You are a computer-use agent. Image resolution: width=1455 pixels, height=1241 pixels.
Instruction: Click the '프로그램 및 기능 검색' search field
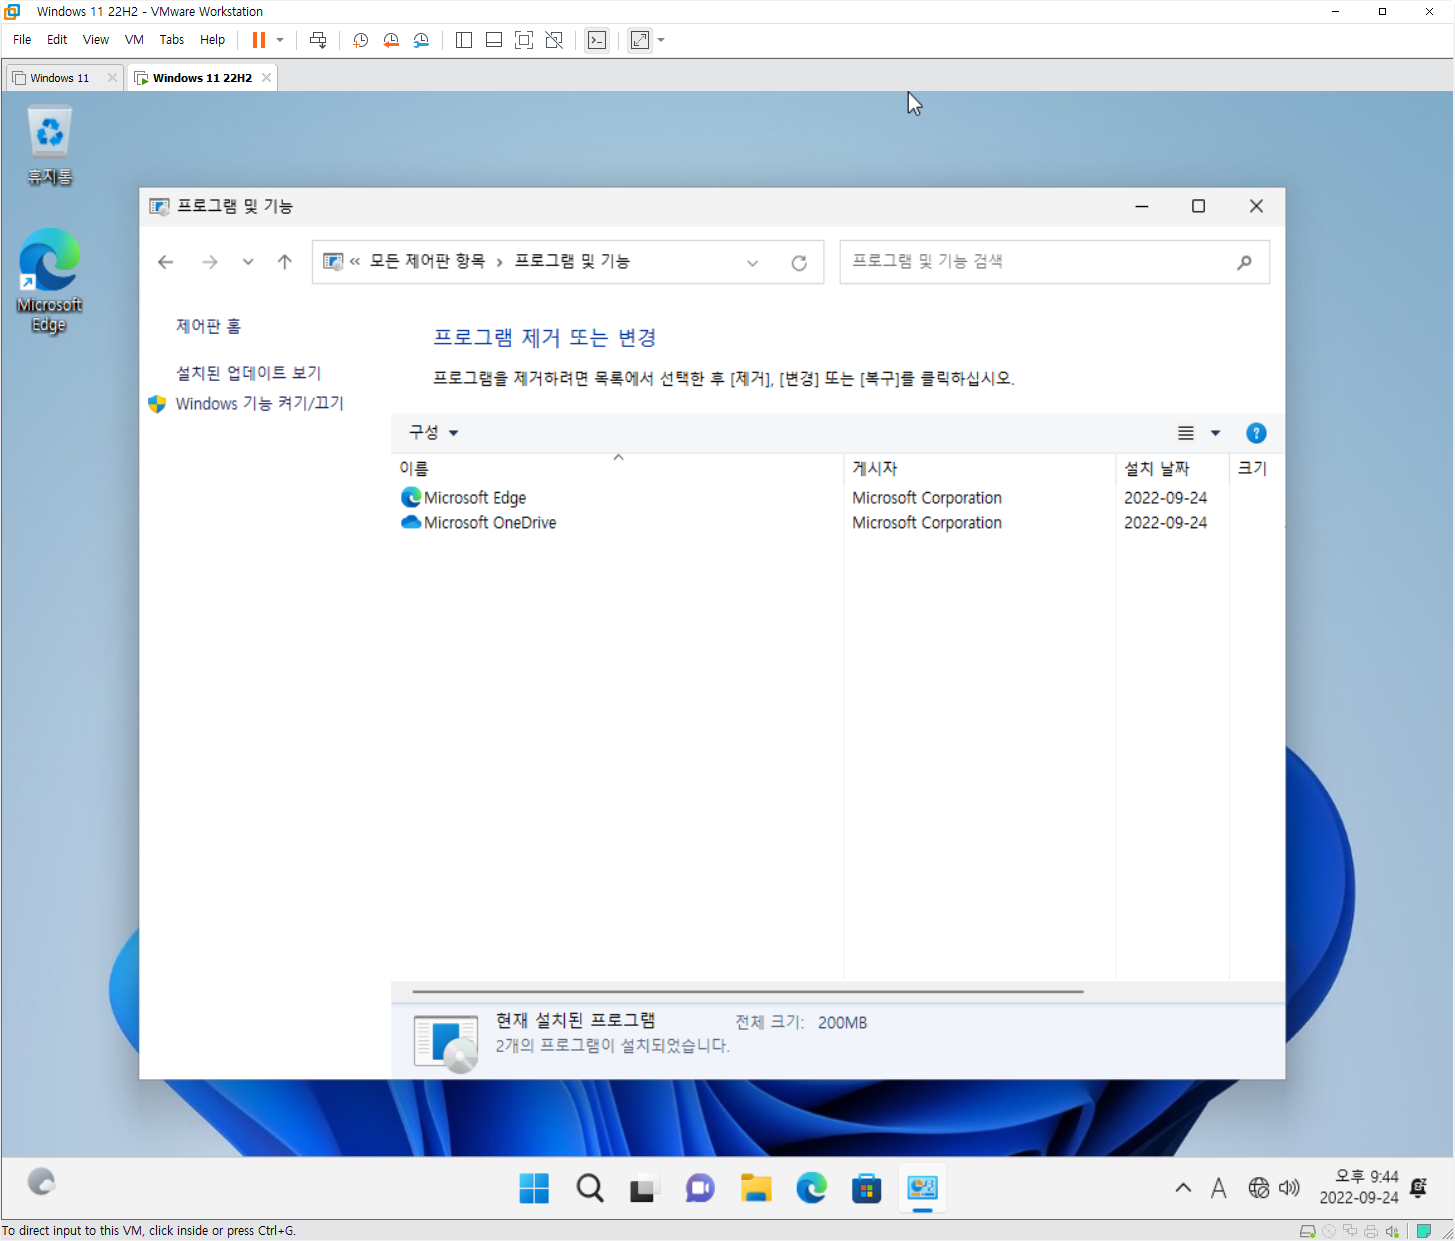coord(1054,262)
